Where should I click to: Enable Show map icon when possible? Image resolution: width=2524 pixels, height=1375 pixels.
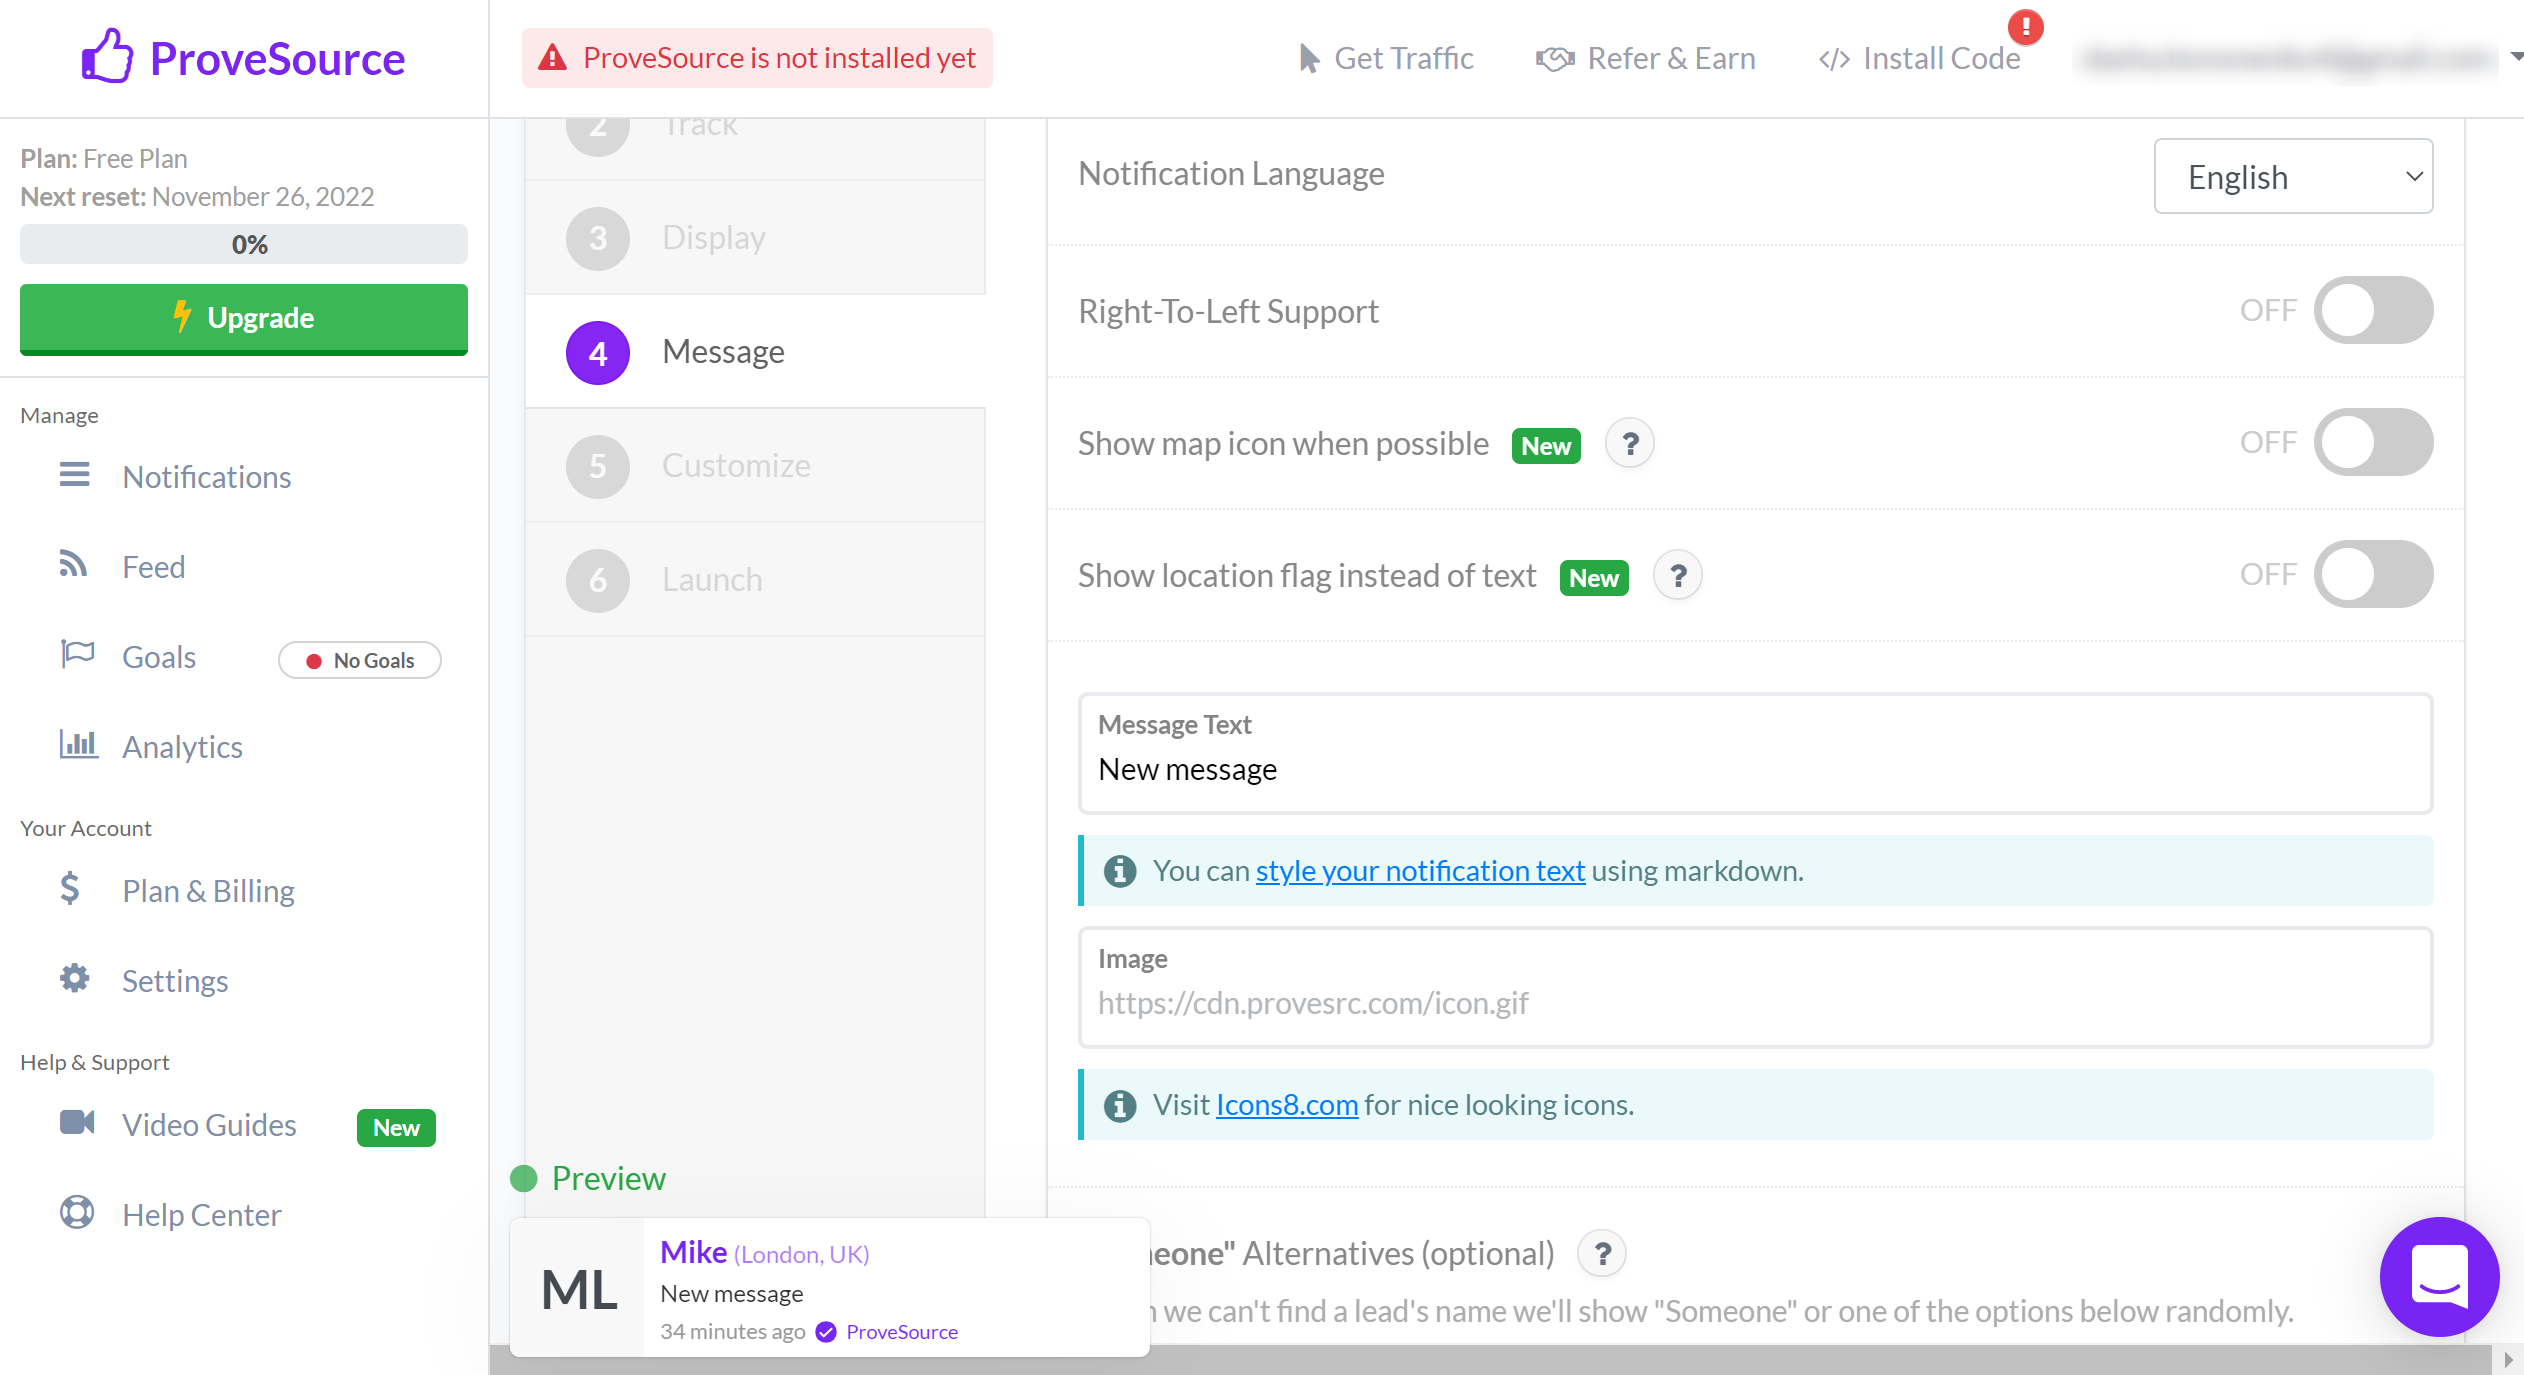2373,442
